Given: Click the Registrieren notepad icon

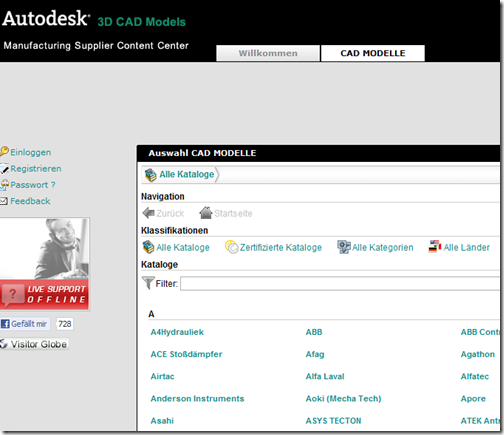Looking at the screenshot, I should (4, 169).
